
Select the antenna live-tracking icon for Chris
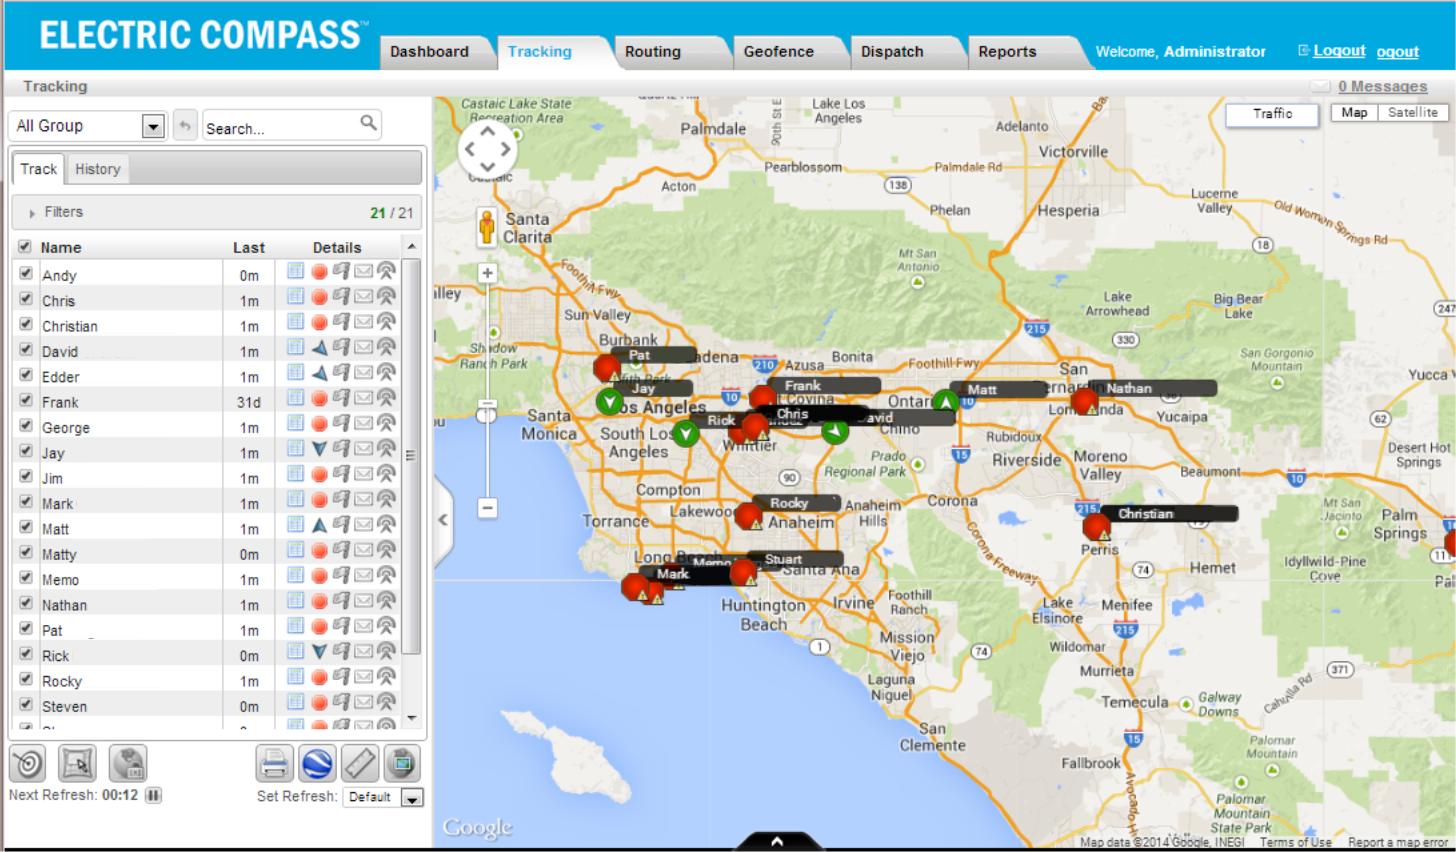coord(388,300)
